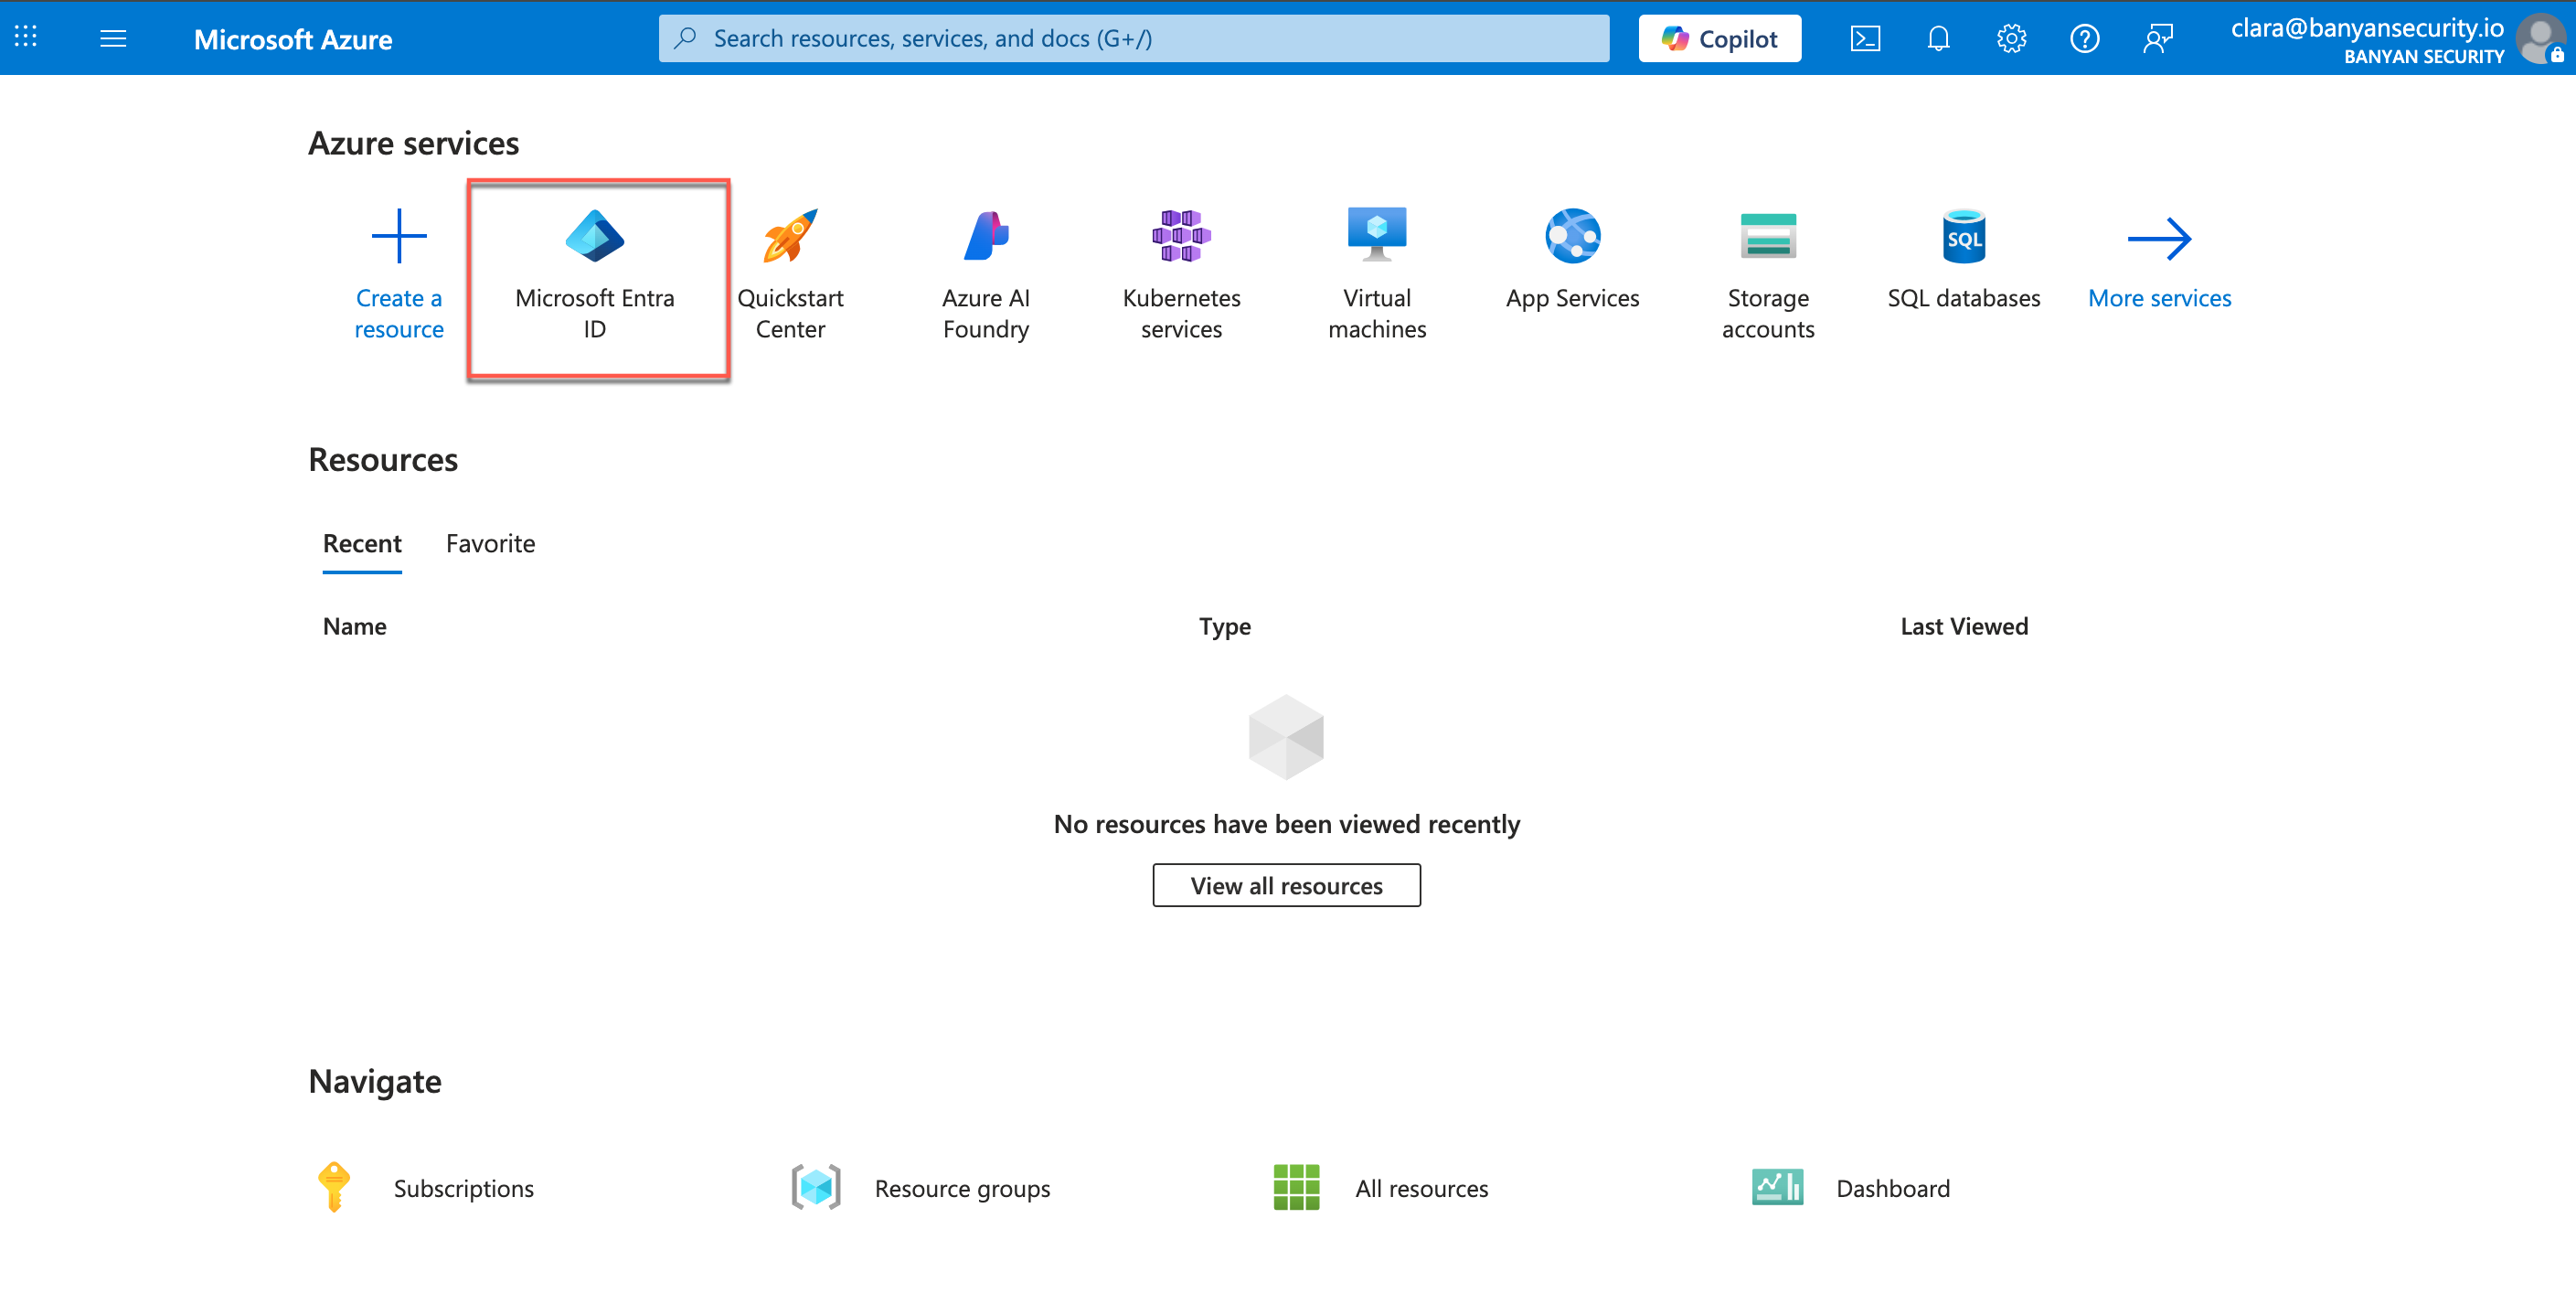Click the Quickstart Center rocket icon
The image size is (2576, 1304).
coord(790,236)
